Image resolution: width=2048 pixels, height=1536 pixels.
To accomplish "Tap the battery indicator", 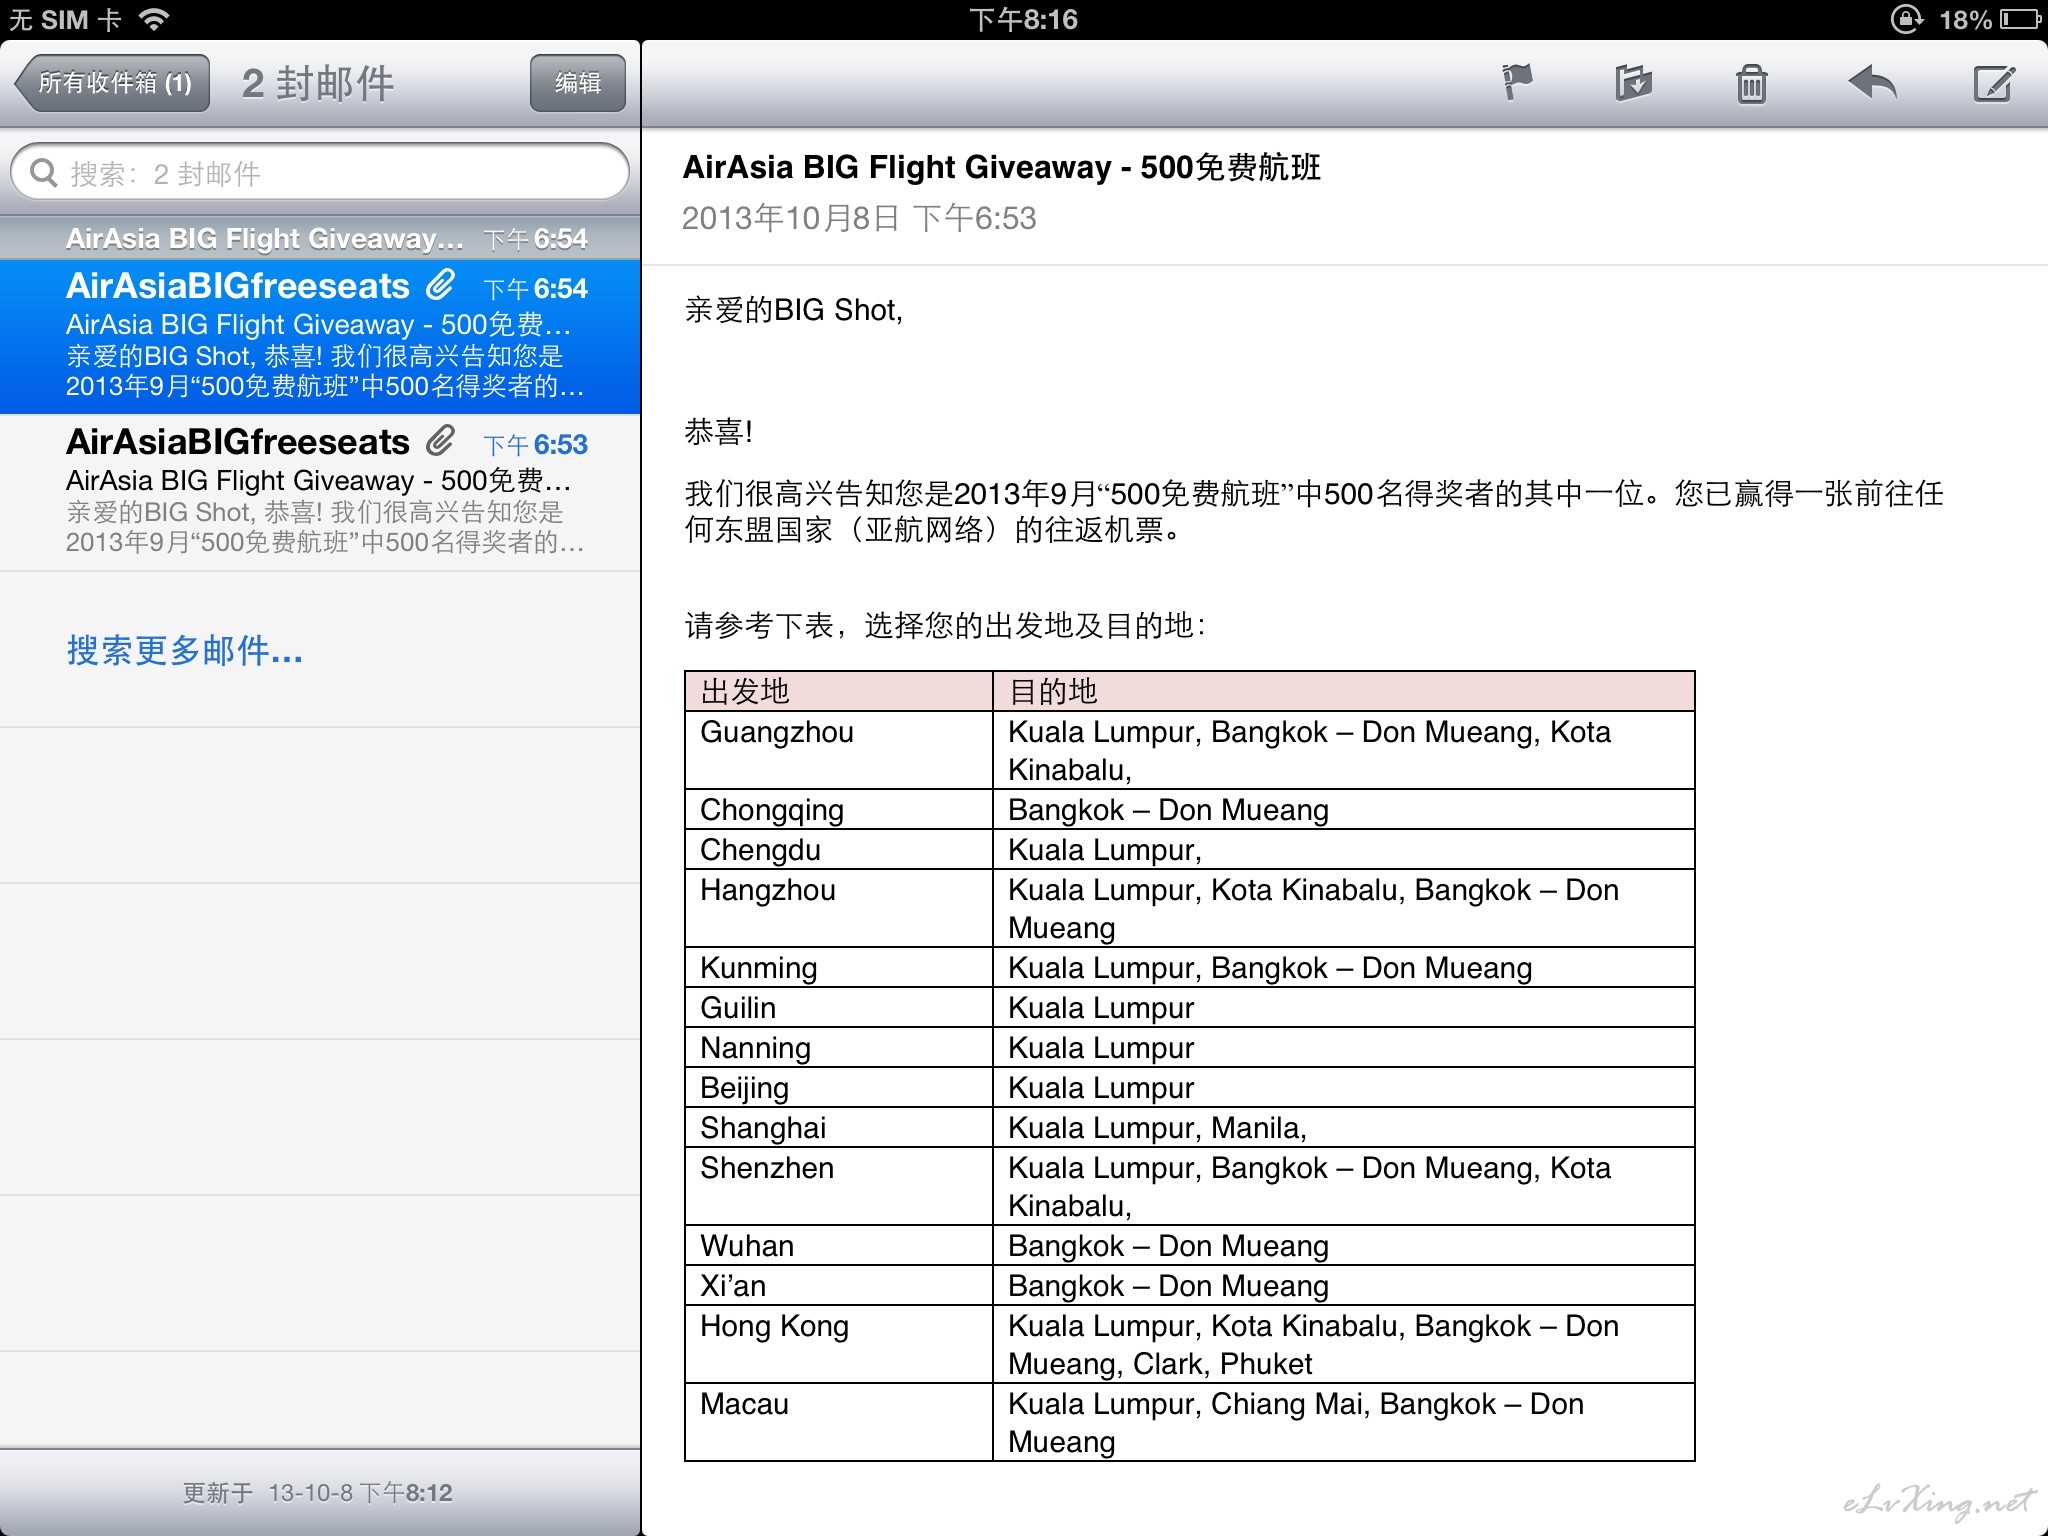I will click(x=2019, y=19).
